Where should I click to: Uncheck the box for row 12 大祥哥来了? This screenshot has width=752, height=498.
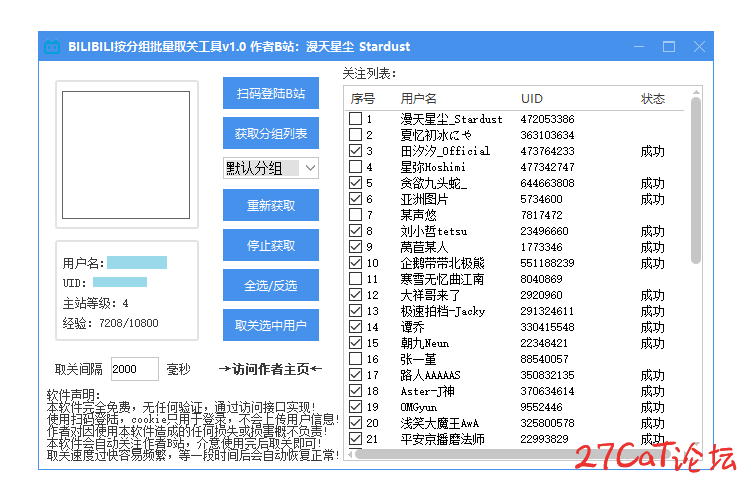click(x=355, y=295)
